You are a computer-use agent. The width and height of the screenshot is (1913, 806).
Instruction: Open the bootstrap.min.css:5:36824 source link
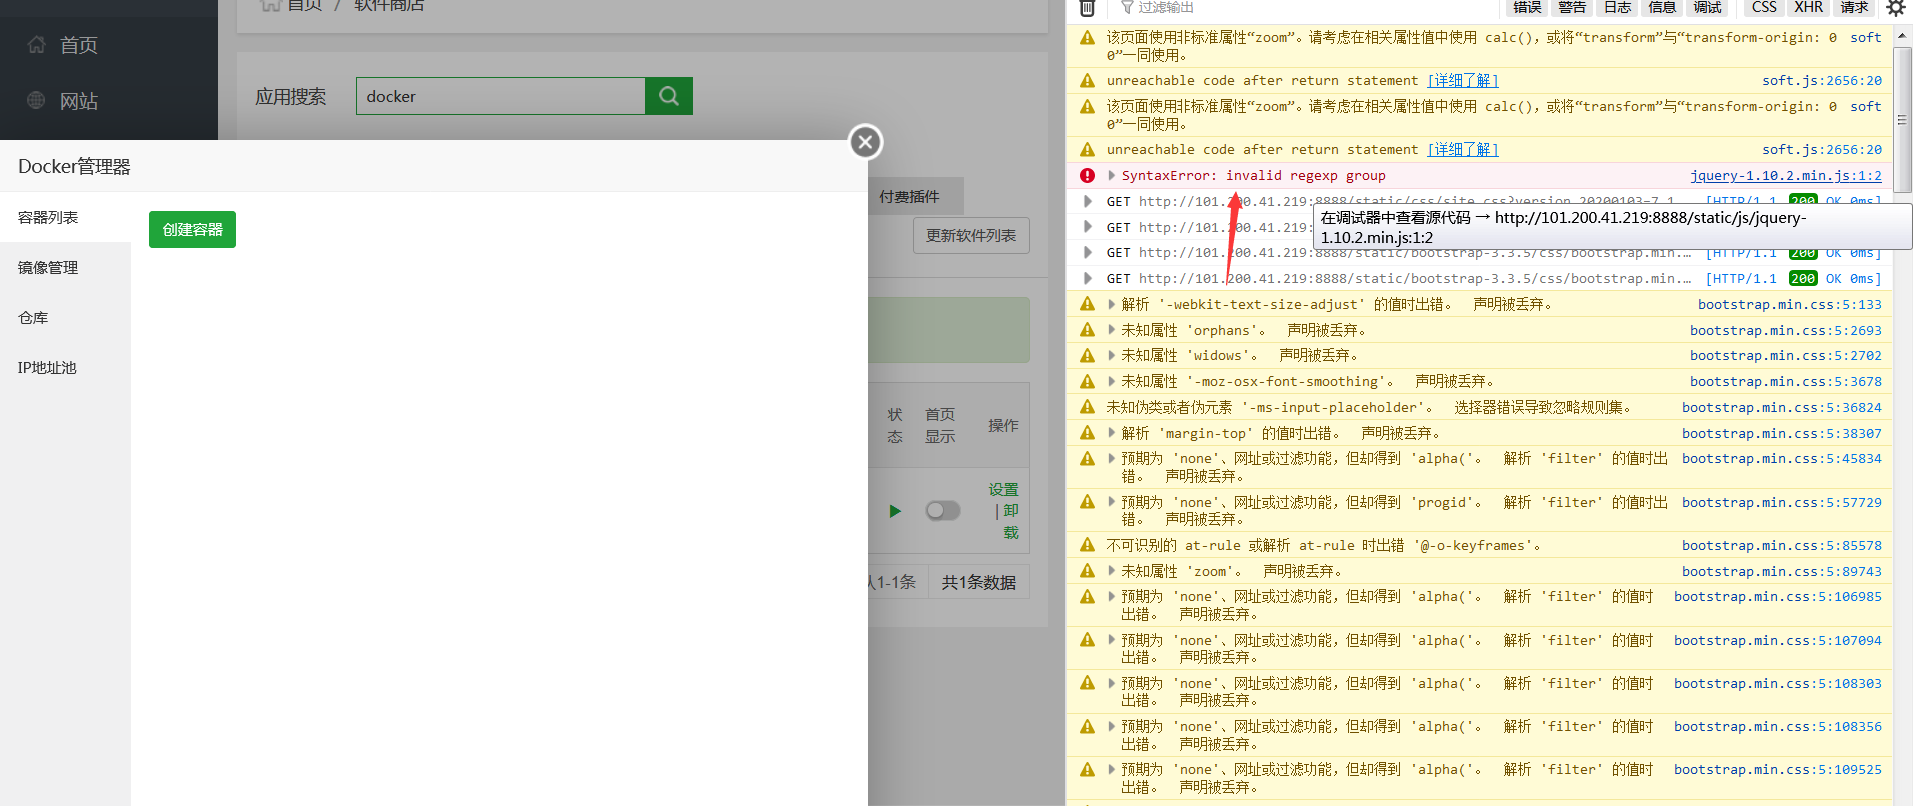point(1781,407)
